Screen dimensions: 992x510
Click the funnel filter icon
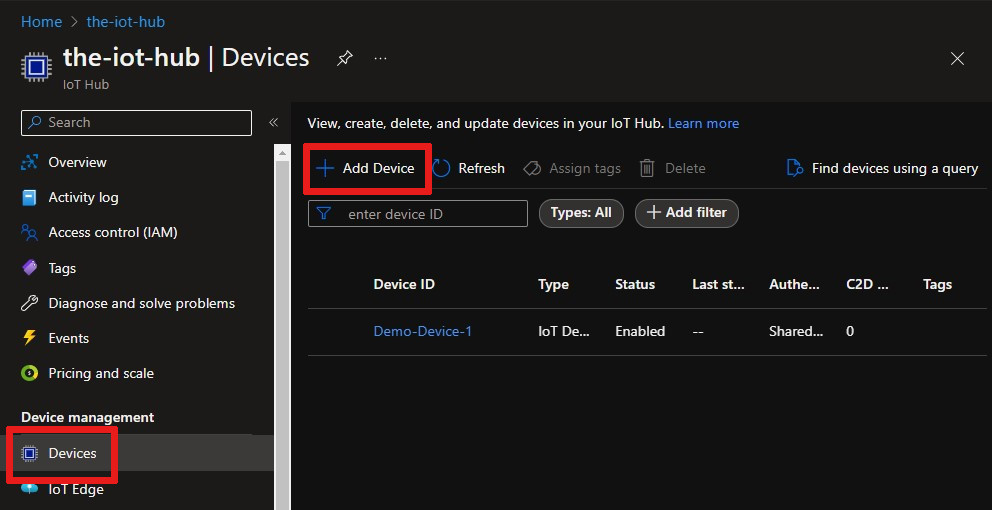[x=324, y=214]
